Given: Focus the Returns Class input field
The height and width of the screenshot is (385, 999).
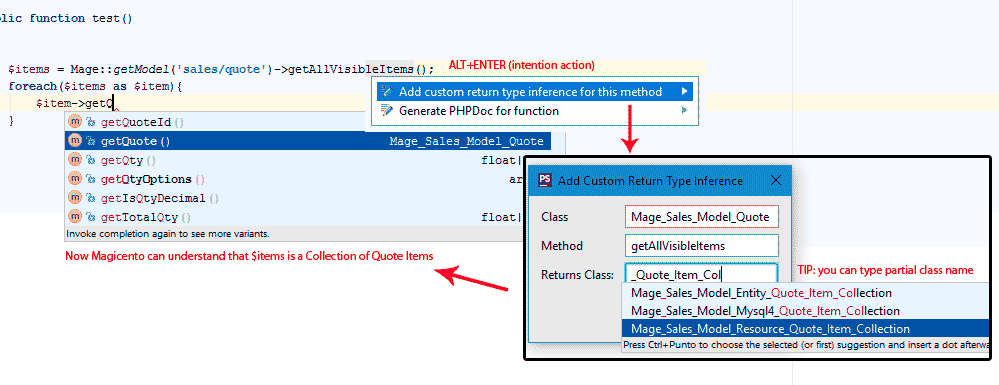Looking at the screenshot, I should (x=701, y=275).
